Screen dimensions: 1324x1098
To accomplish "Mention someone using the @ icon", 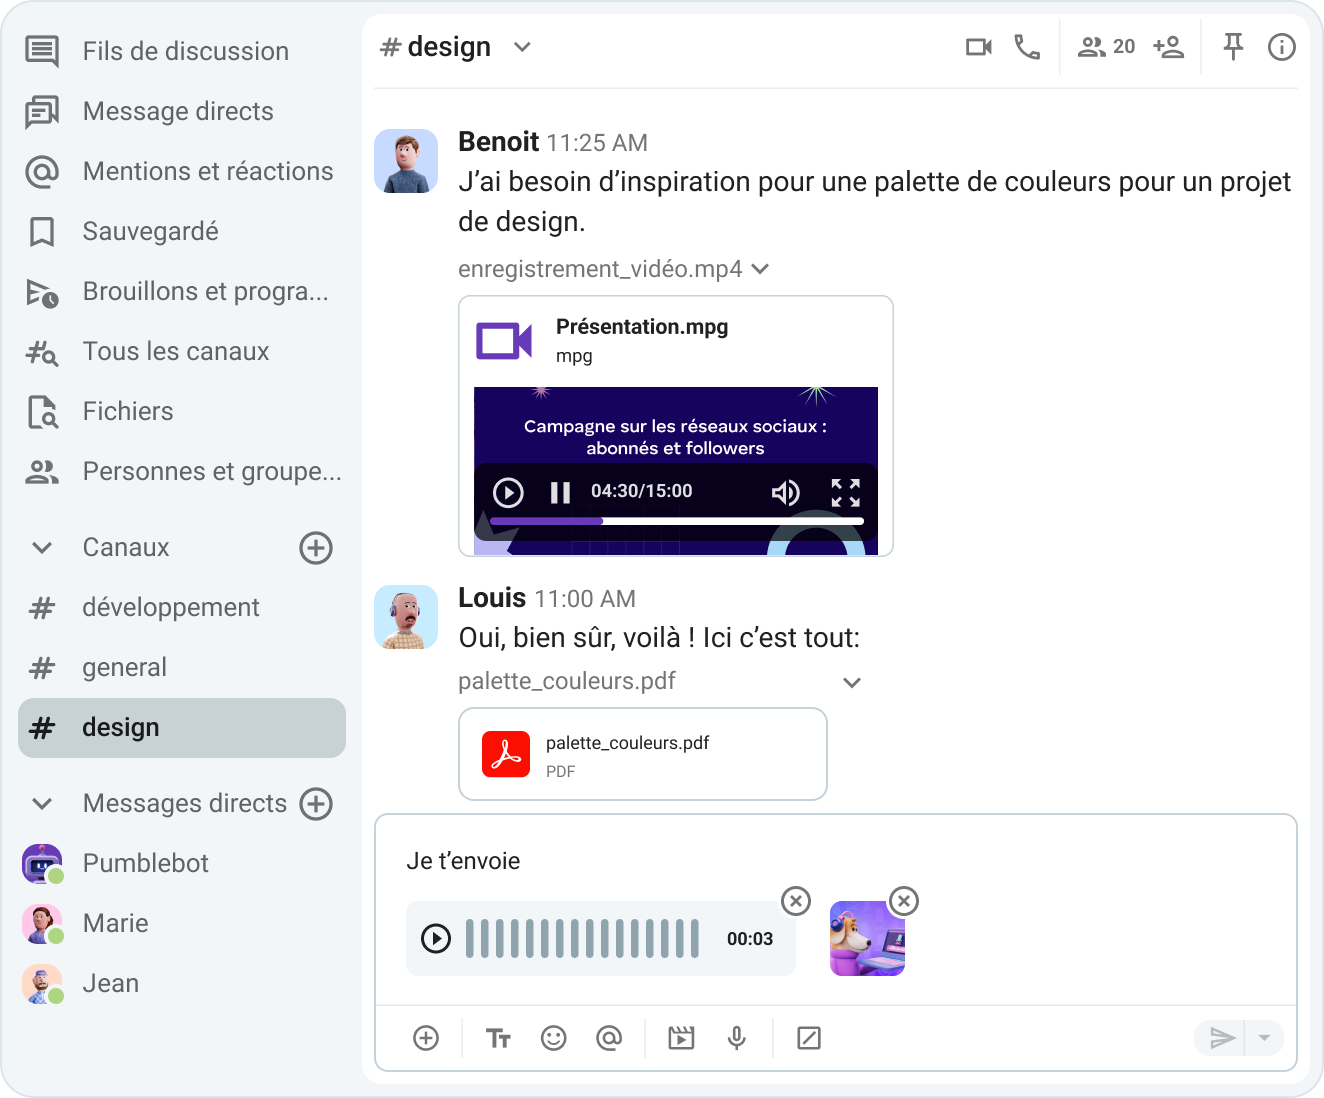I will pos(610,1038).
